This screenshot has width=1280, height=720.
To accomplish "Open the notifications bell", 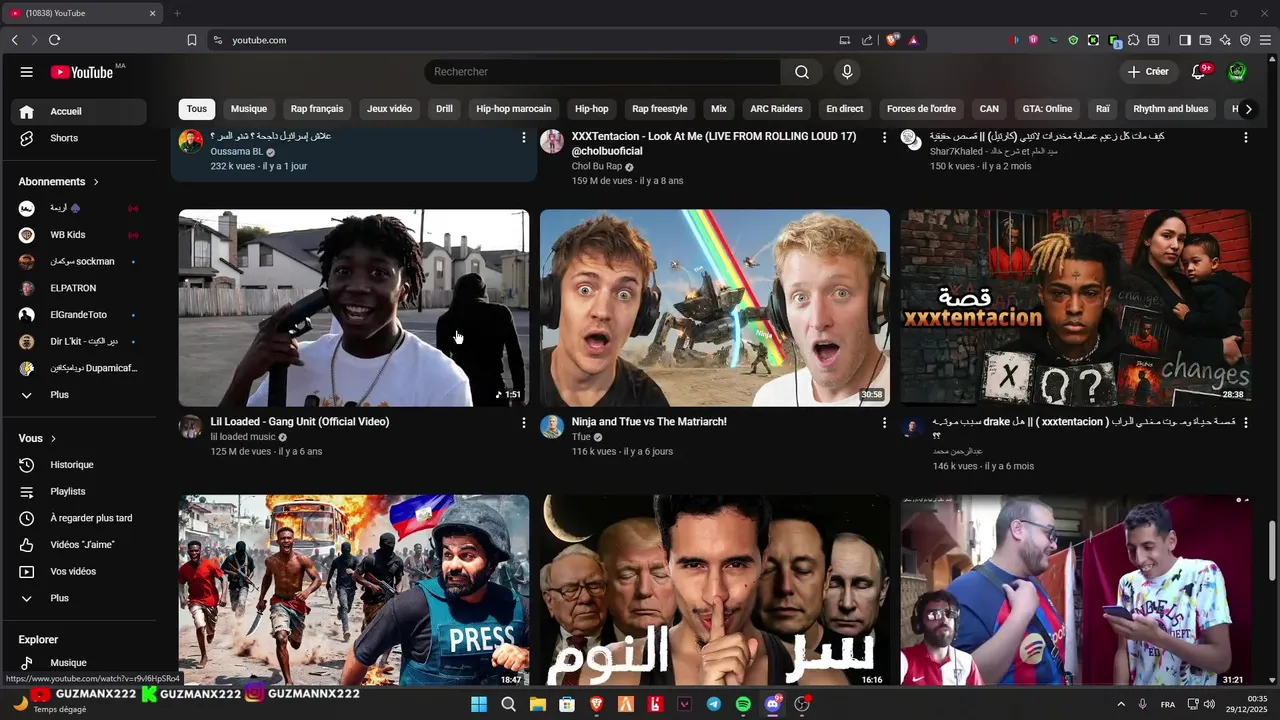I will [x=1199, y=72].
